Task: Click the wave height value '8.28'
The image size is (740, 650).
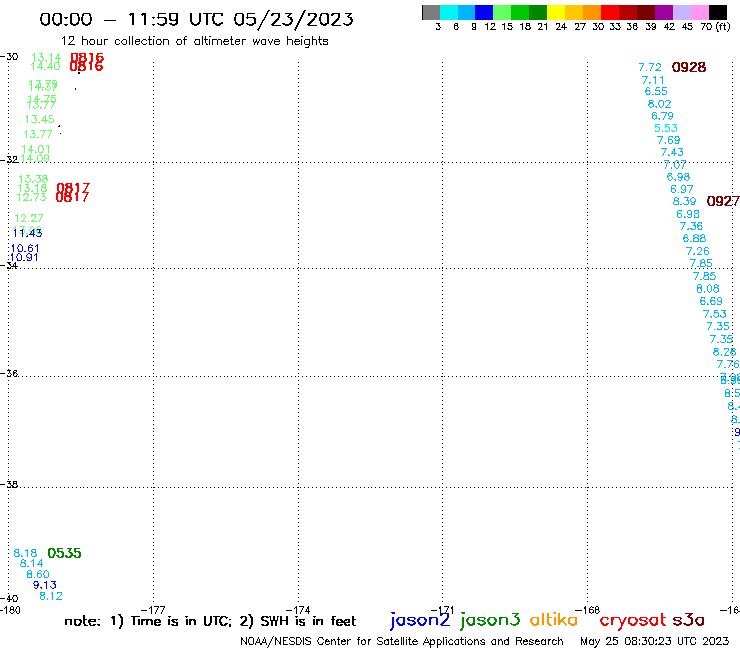Action: 724,352
